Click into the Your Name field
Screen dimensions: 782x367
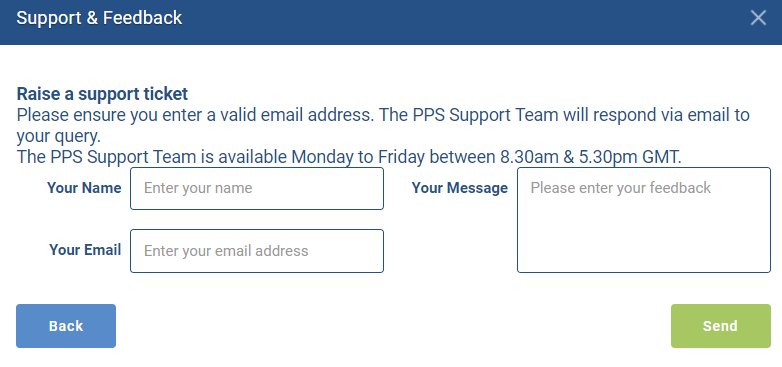(257, 188)
